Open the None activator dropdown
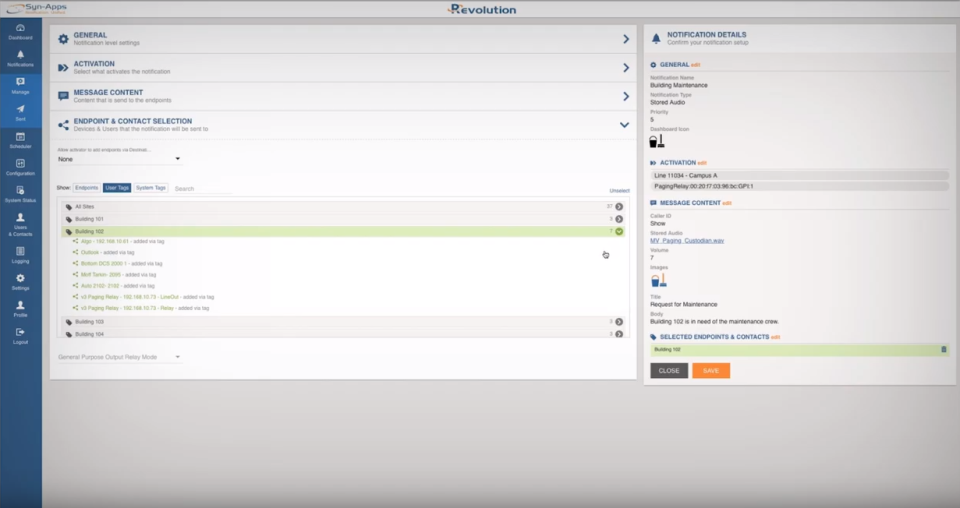This screenshot has height=508, width=960. coord(119,159)
